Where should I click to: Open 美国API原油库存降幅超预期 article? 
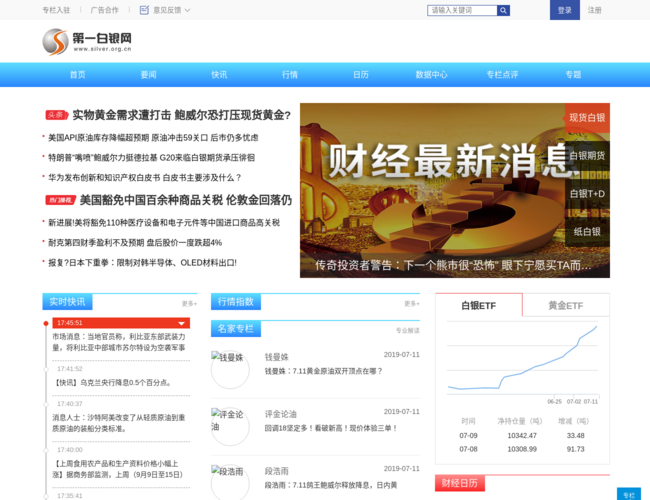coord(153,138)
